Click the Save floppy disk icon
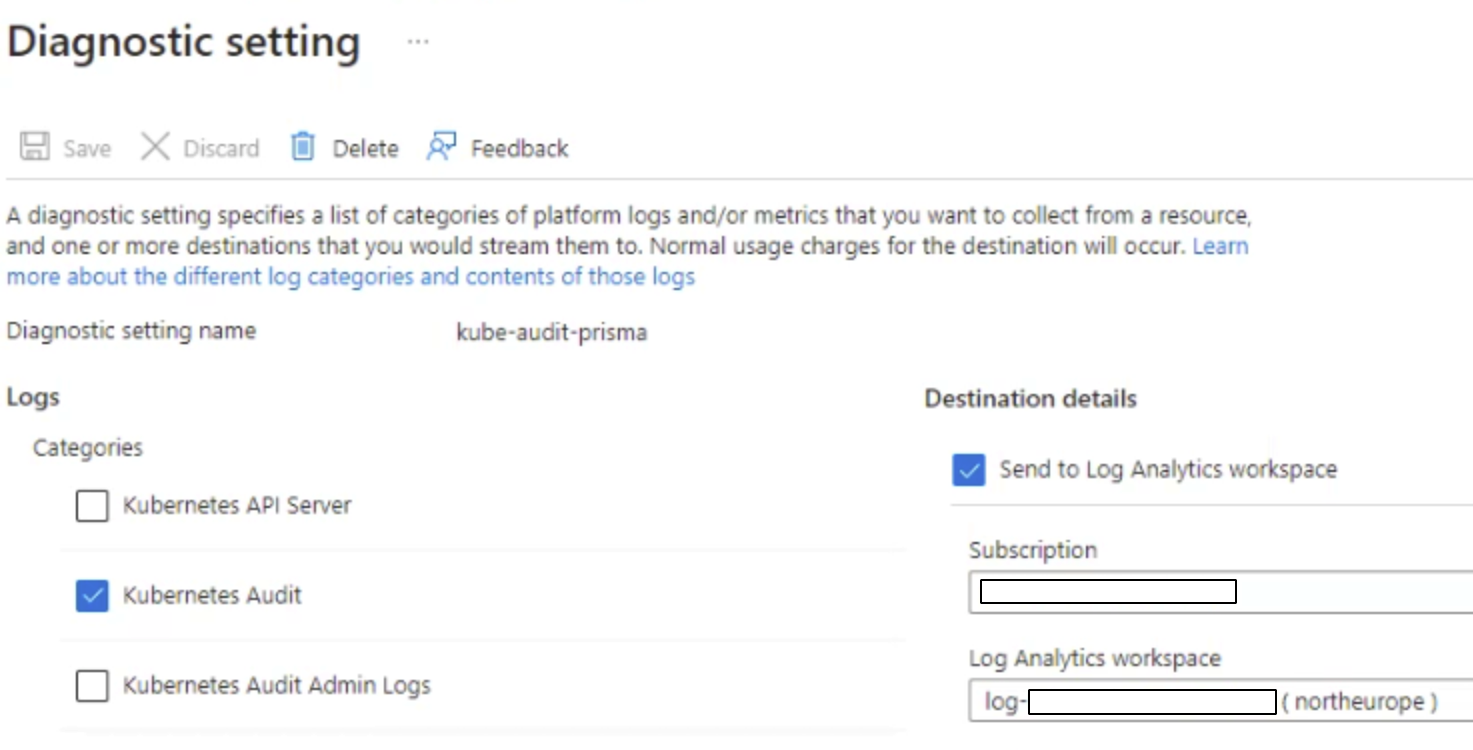 click(x=35, y=147)
